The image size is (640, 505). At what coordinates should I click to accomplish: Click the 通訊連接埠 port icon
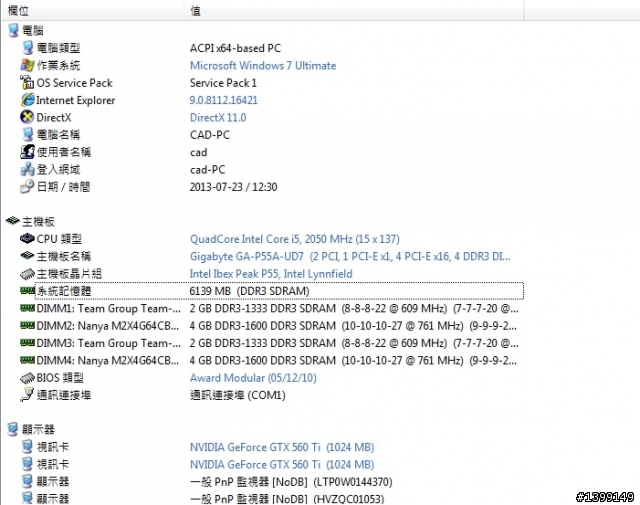[27, 395]
